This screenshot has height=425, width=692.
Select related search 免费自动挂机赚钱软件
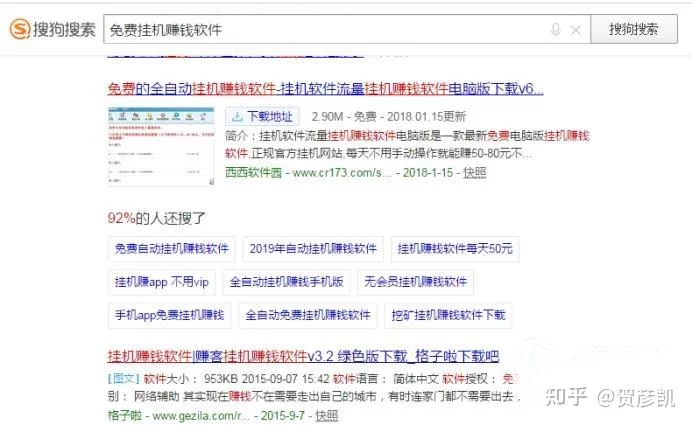(171, 248)
